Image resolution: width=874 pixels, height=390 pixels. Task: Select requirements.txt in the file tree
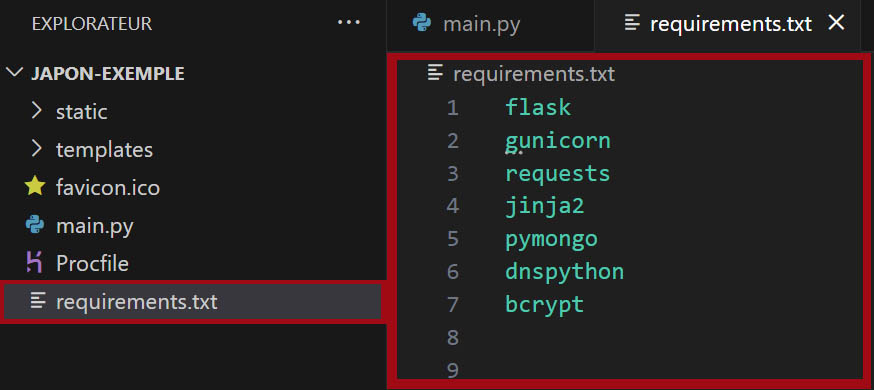(x=192, y=301)
